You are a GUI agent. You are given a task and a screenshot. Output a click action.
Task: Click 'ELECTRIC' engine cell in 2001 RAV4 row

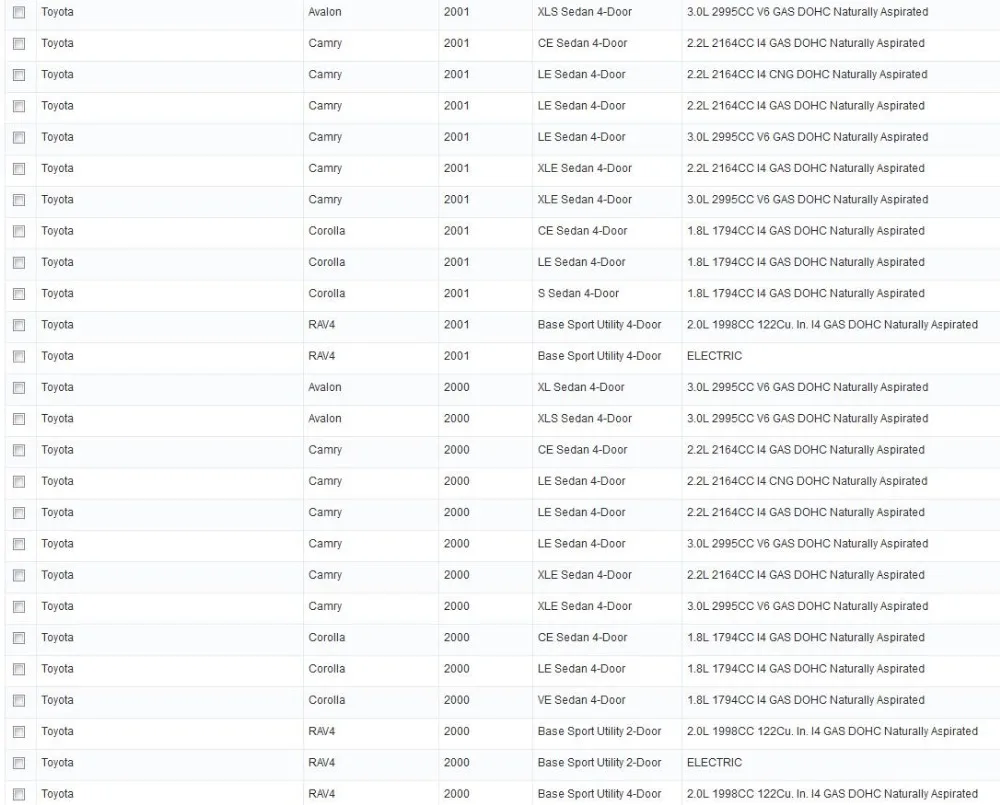point(714,356)
